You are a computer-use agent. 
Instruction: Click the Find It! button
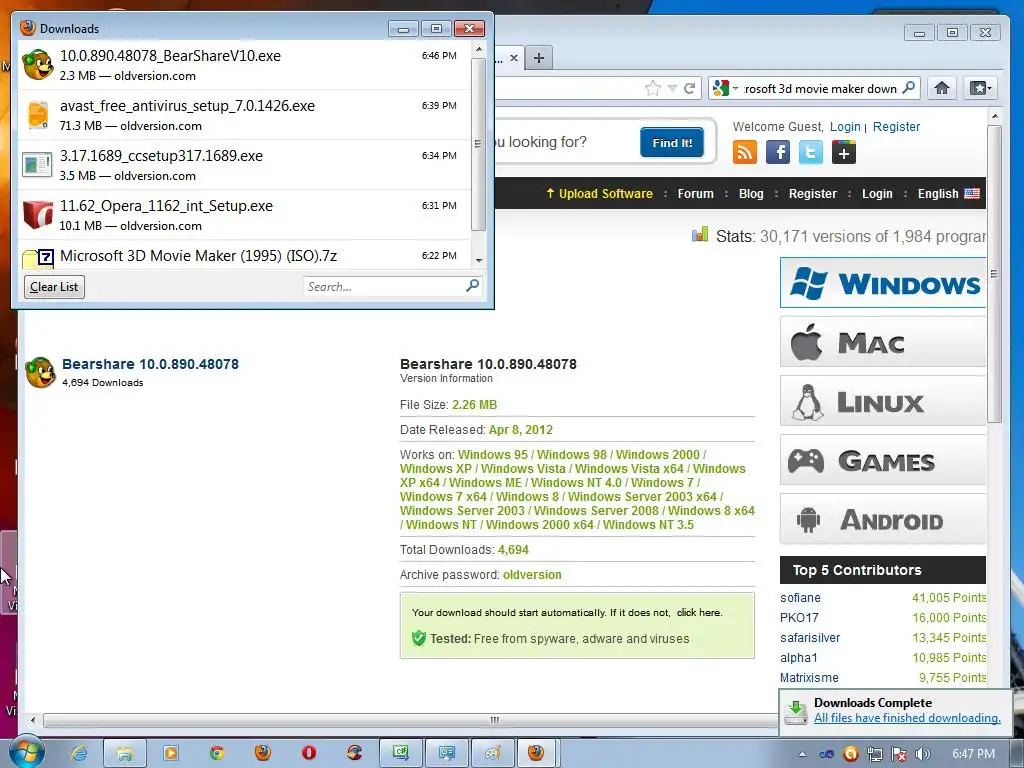(672, 142)
